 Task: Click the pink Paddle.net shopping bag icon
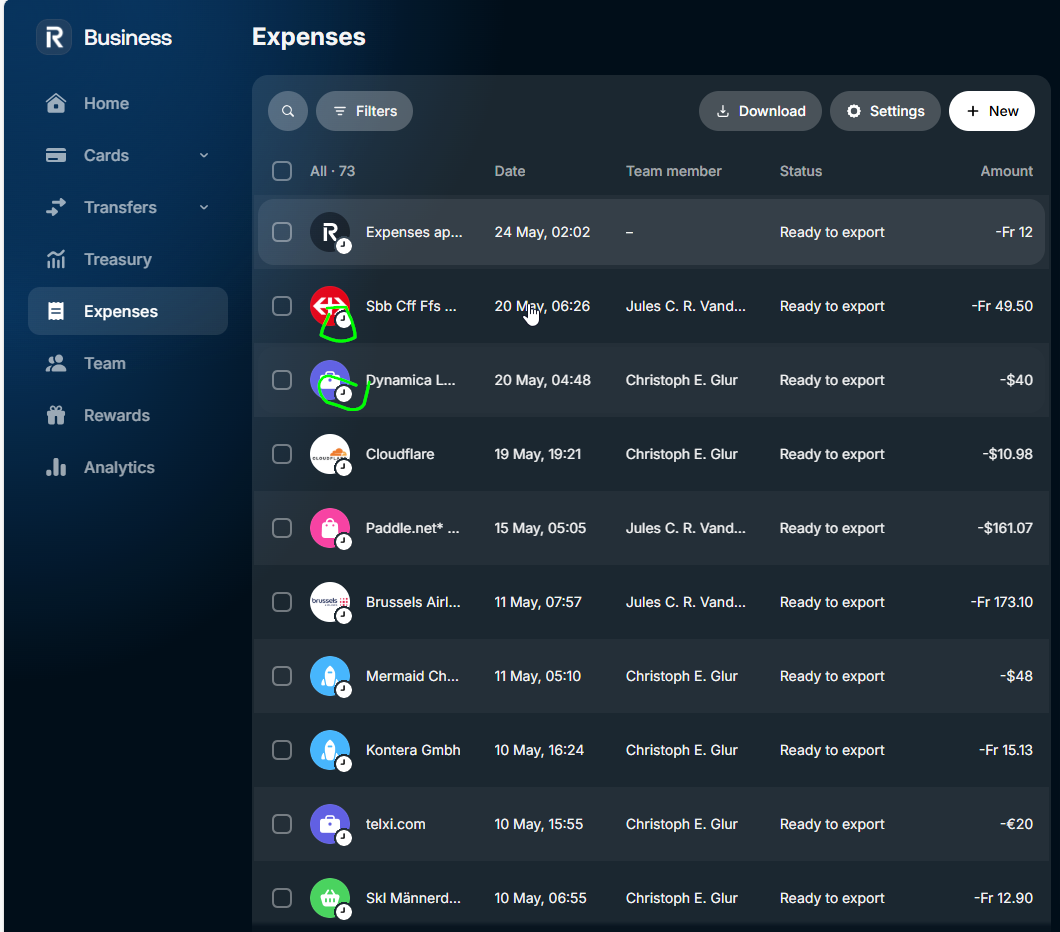coord(330,528)
